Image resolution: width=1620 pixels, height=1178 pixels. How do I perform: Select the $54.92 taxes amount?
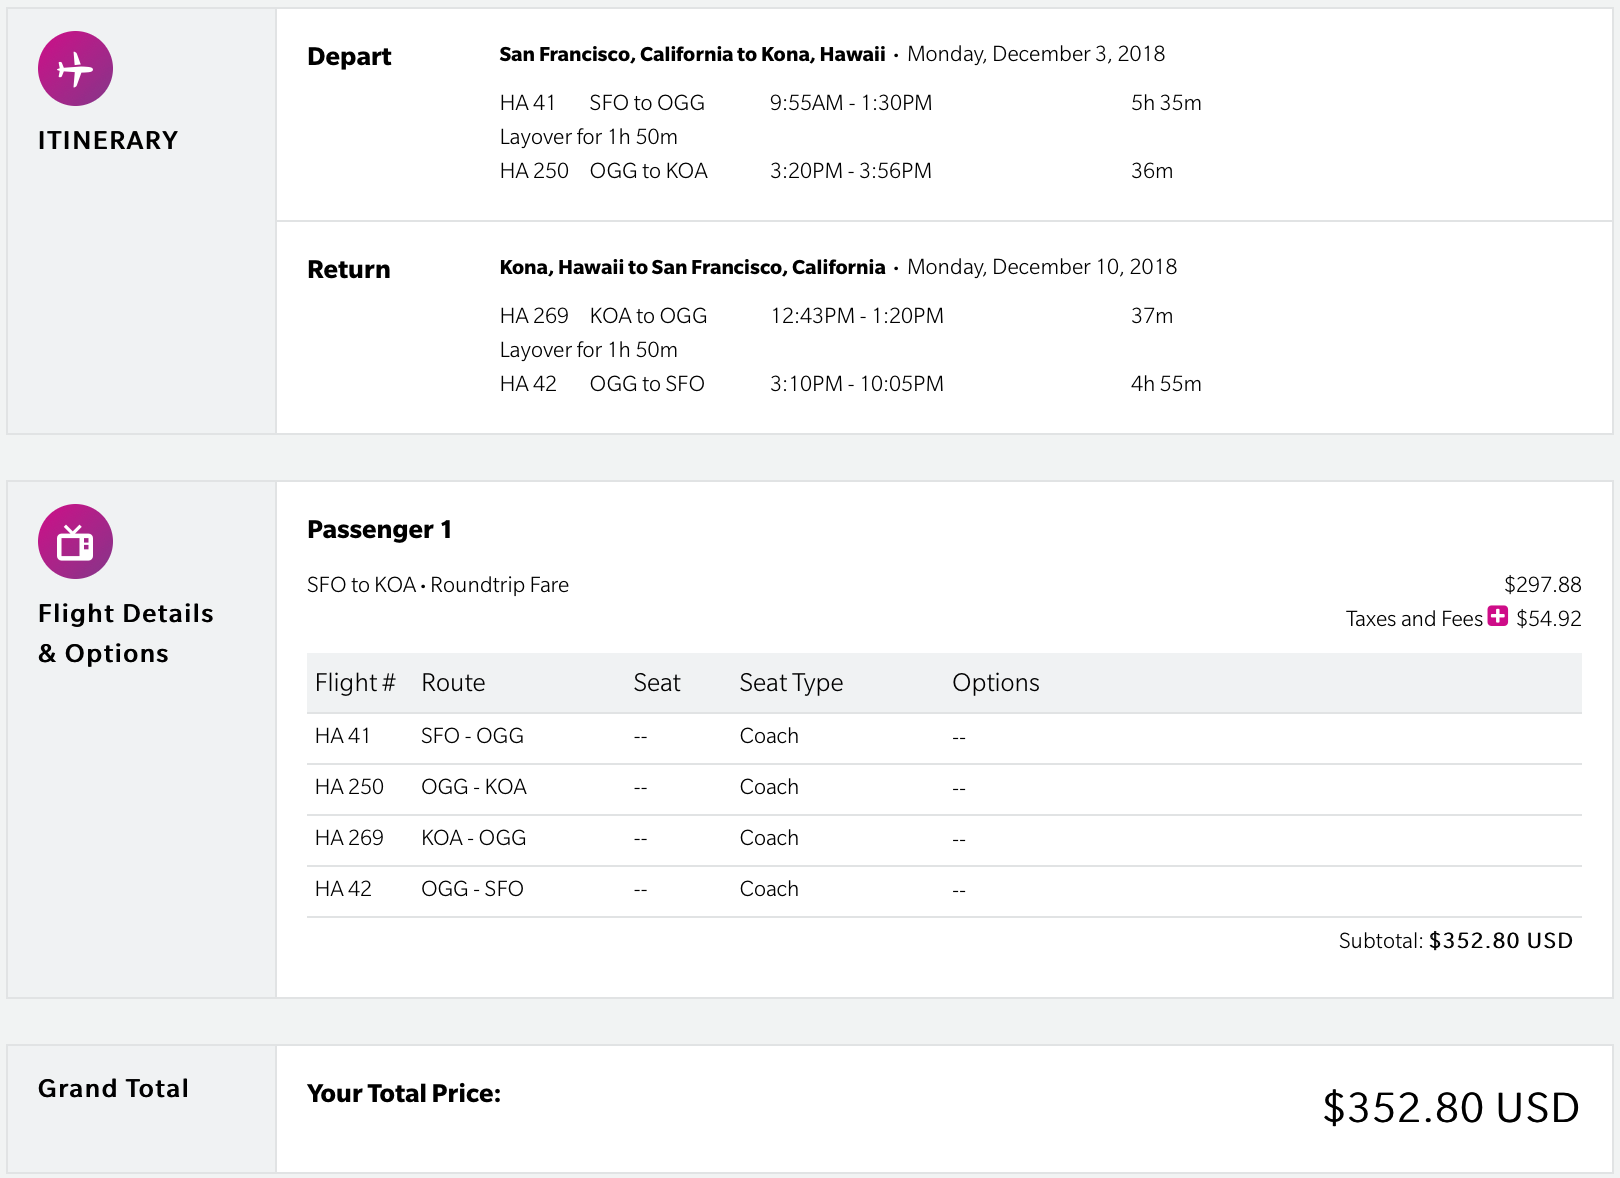(1549, 619)
